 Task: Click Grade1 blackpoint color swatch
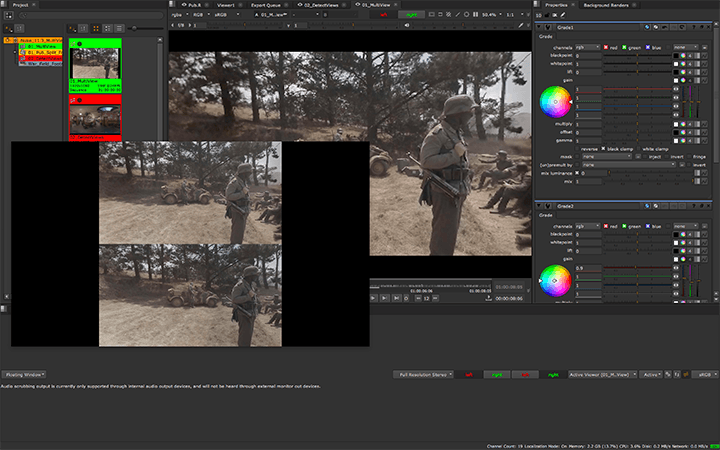pyautogui.click(x=676, y=56)
